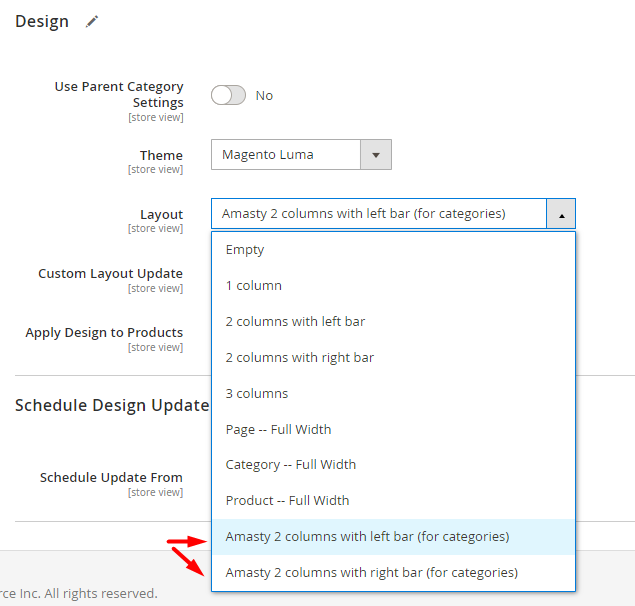
Task: Click the Apply Design to Products label
Action: (104, 333)
